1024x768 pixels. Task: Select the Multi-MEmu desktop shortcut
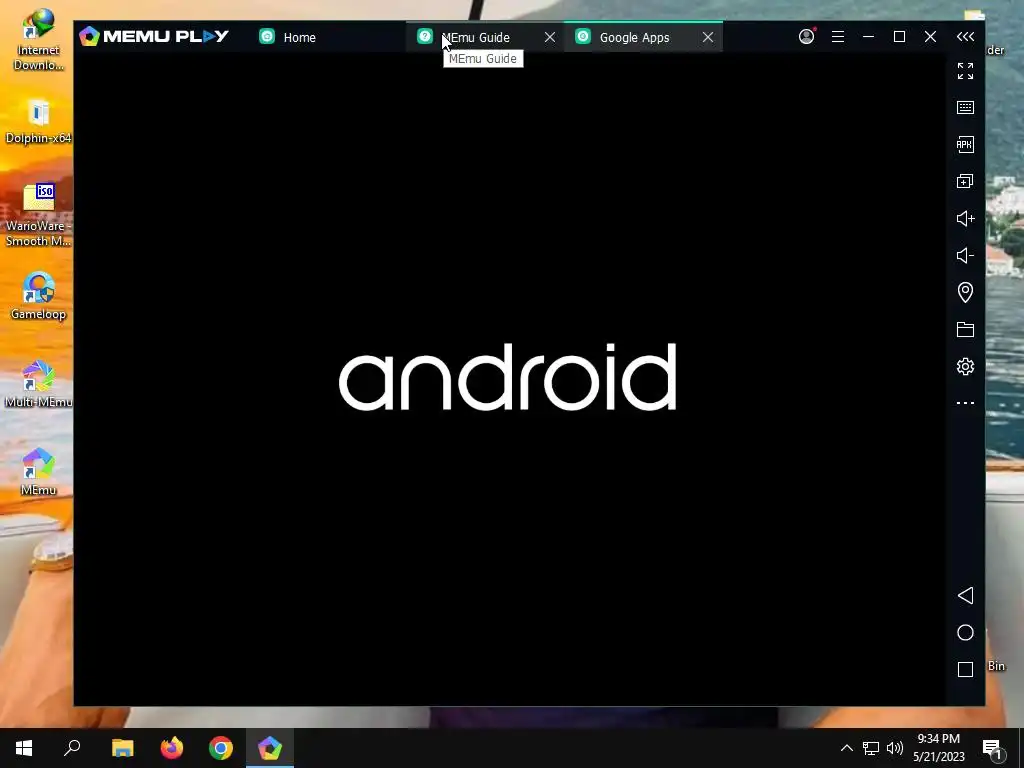click(38, 384)
